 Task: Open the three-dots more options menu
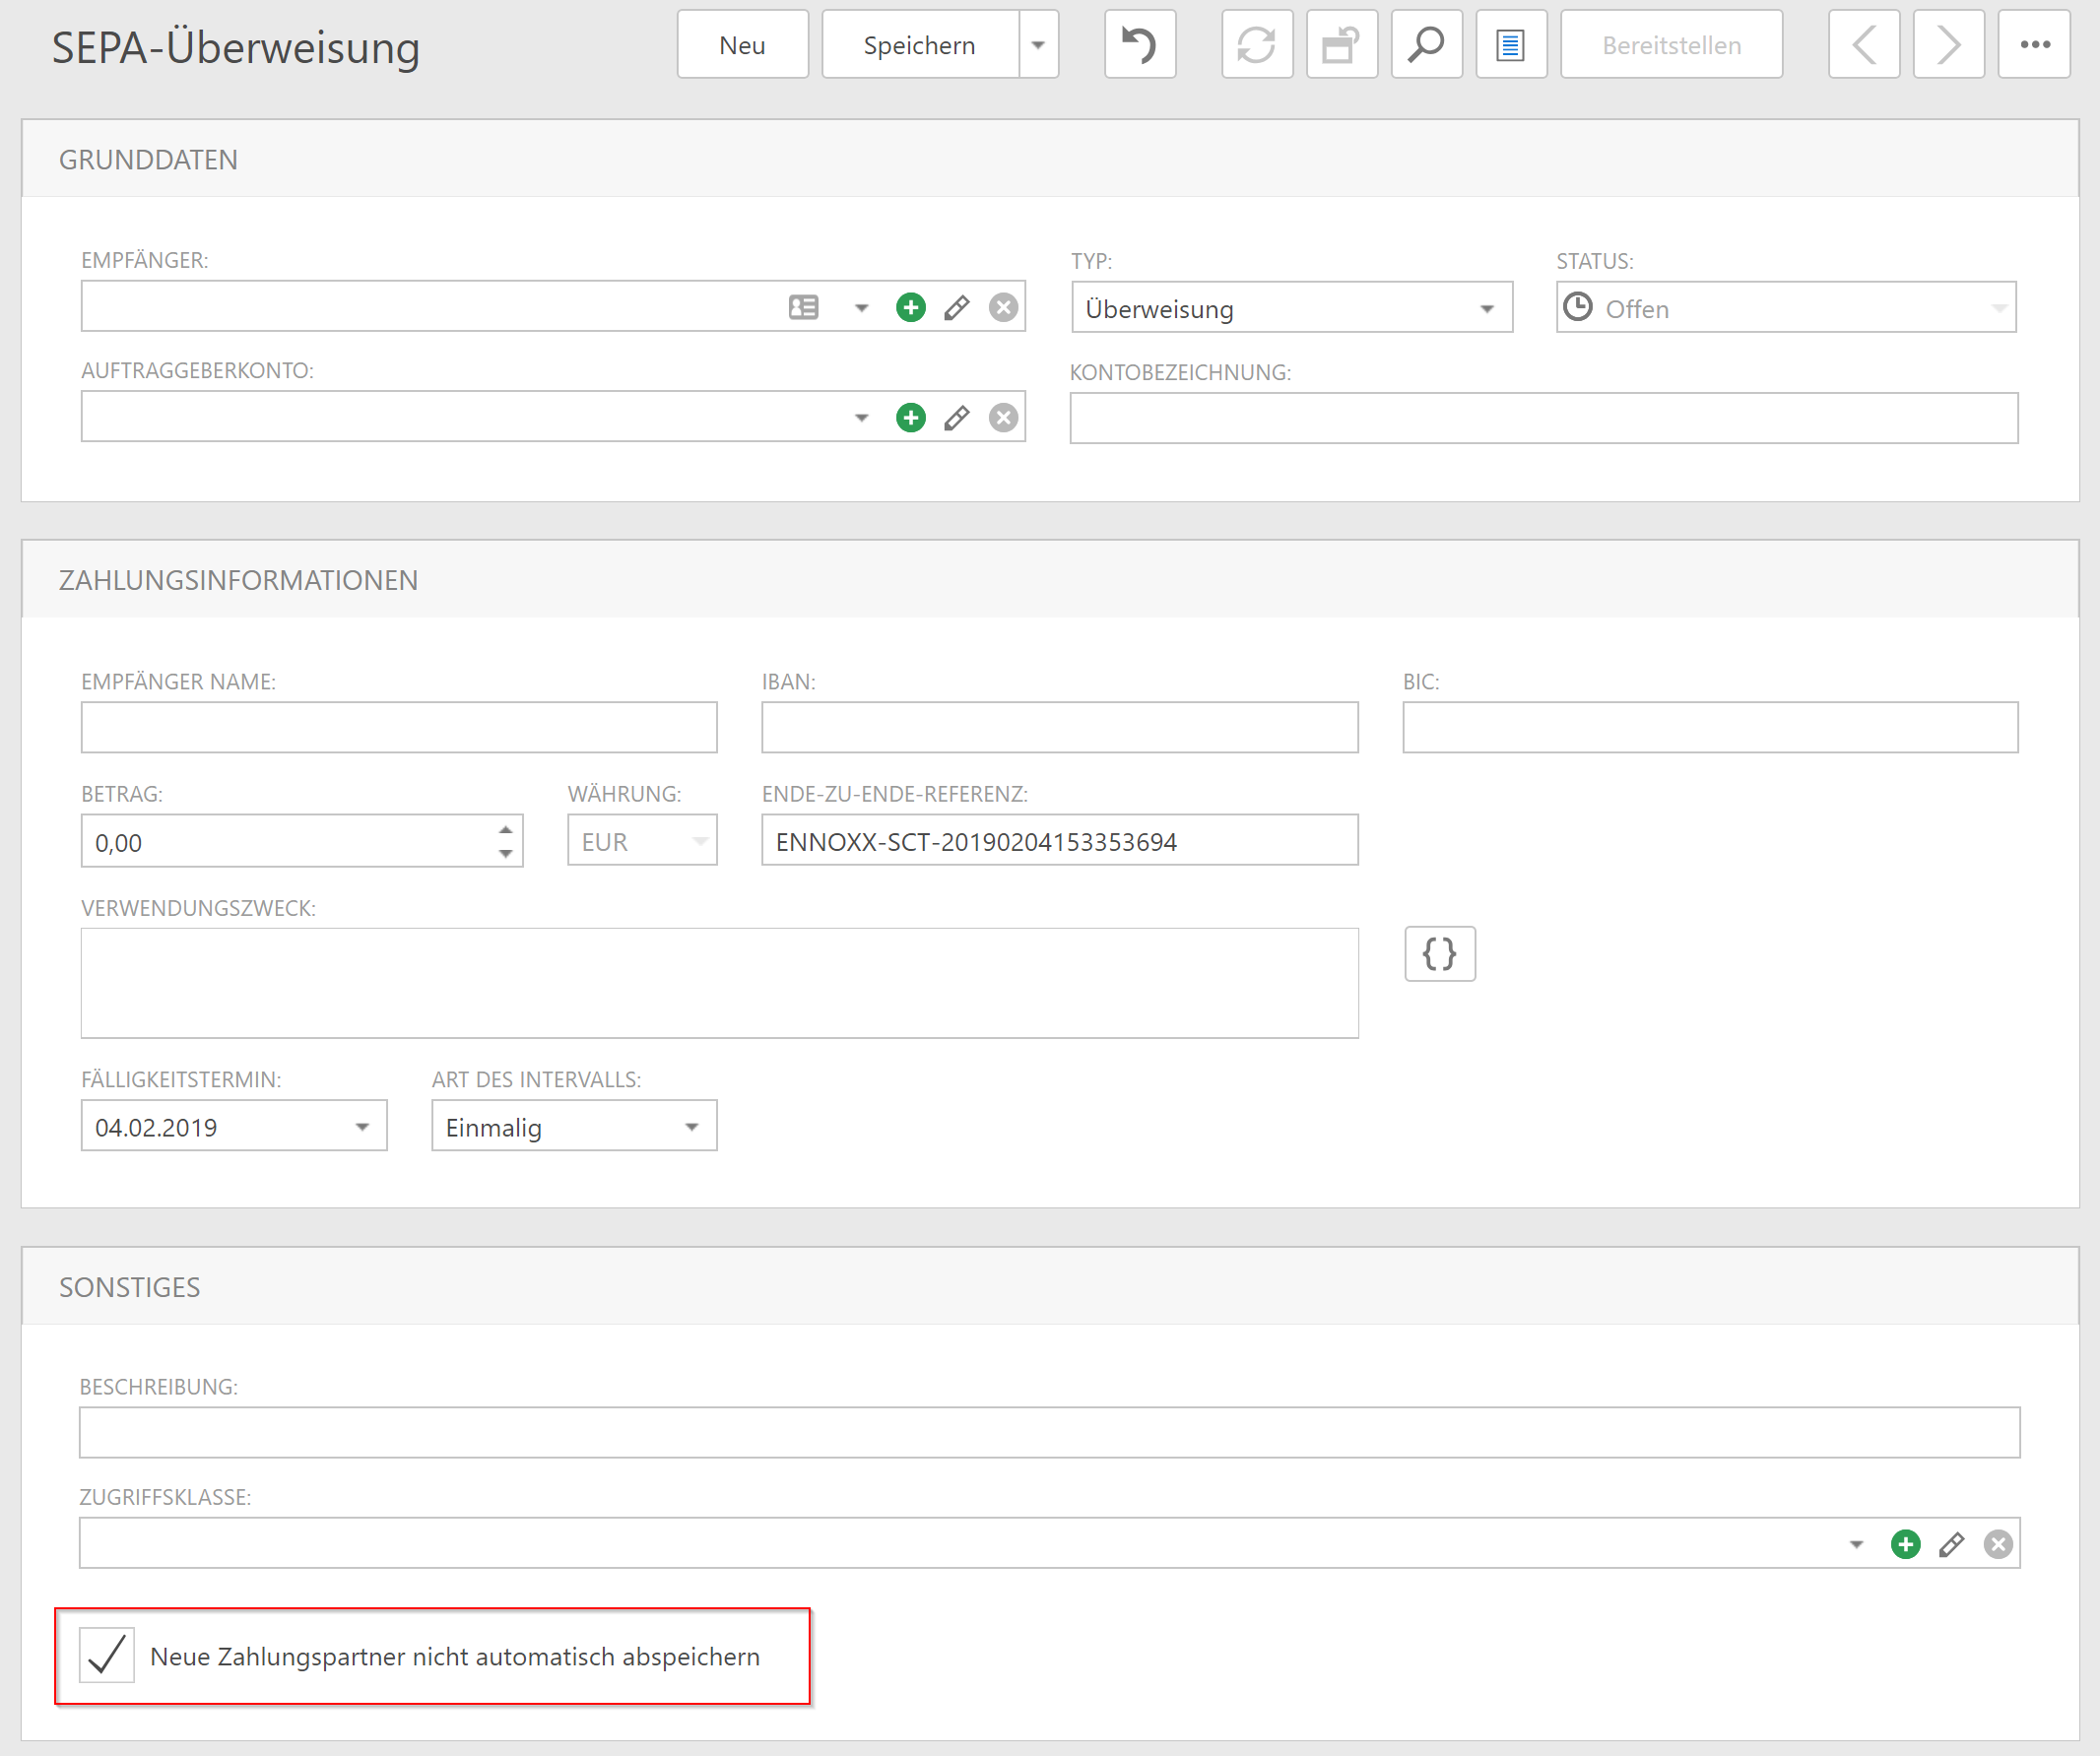(2033, 45)
